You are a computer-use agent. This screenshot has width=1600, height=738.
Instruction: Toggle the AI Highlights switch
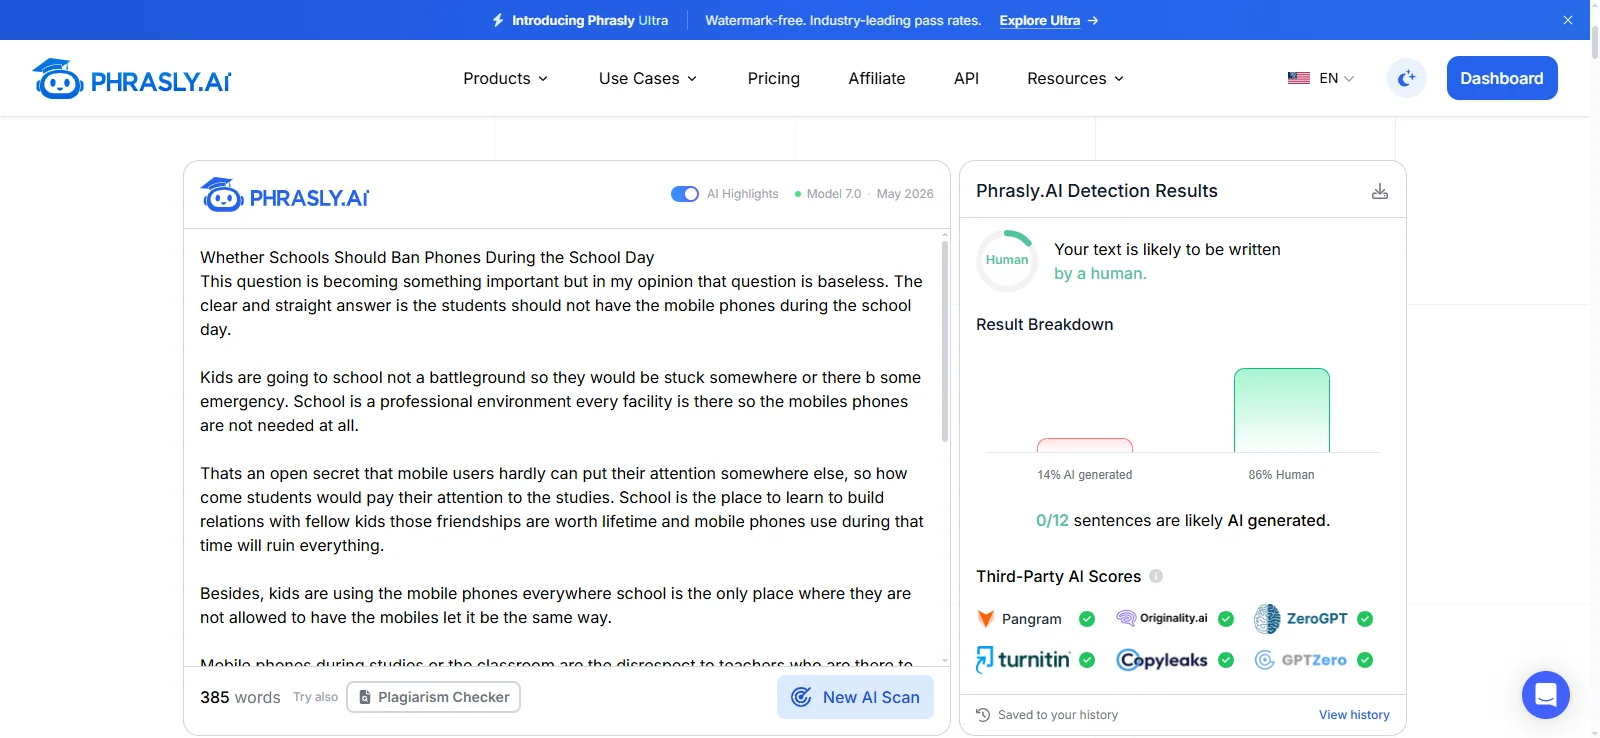(x=685, y=194)
